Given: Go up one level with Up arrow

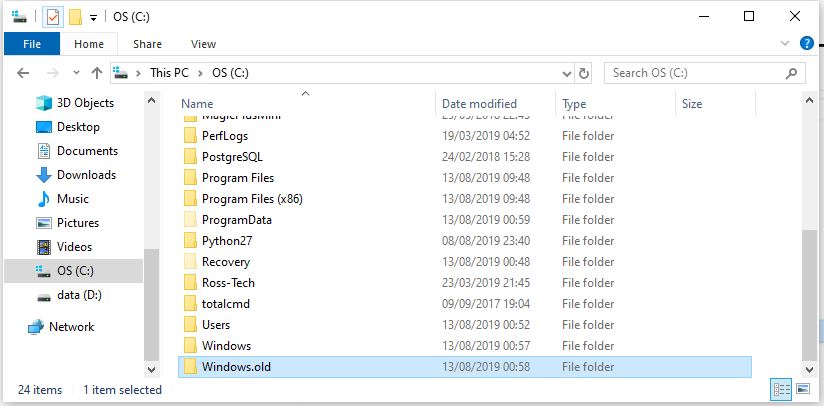Looking at the screenshot, I should click(97, 73).
